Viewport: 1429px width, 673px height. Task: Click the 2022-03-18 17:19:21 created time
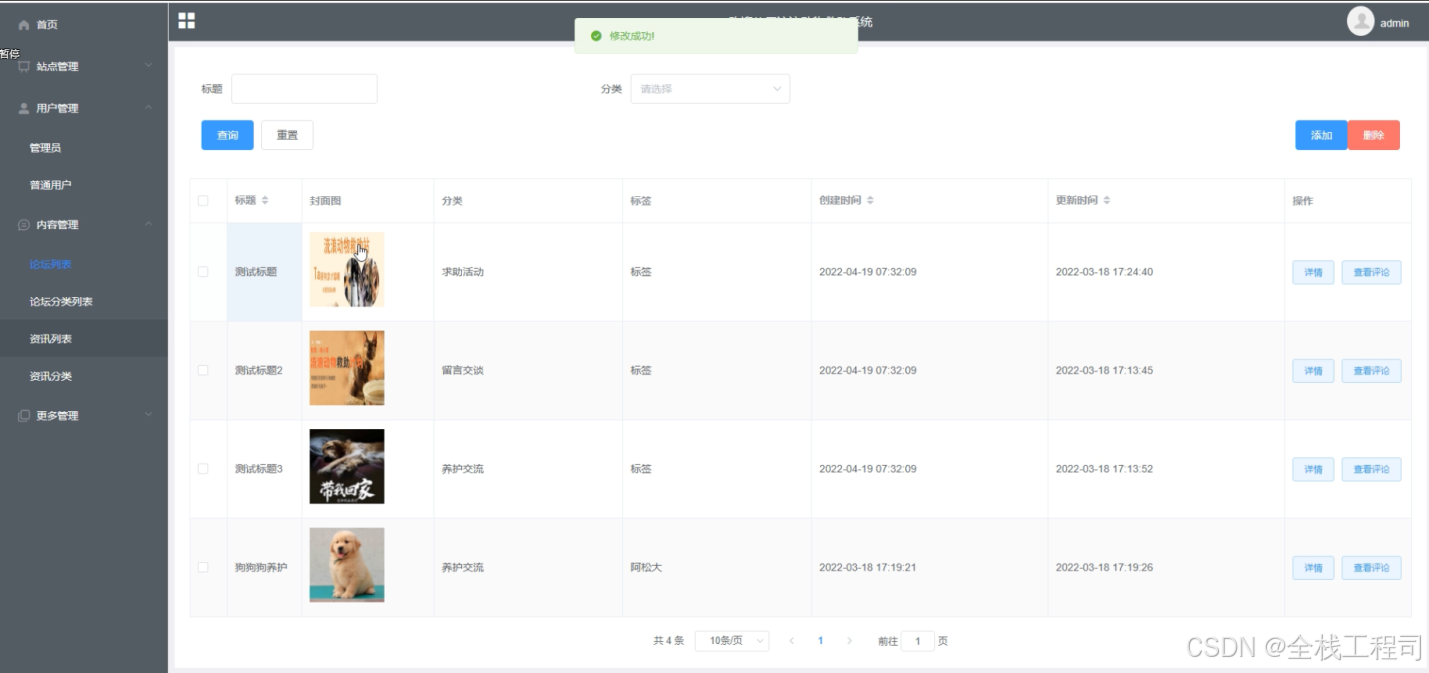click(868, 567)
